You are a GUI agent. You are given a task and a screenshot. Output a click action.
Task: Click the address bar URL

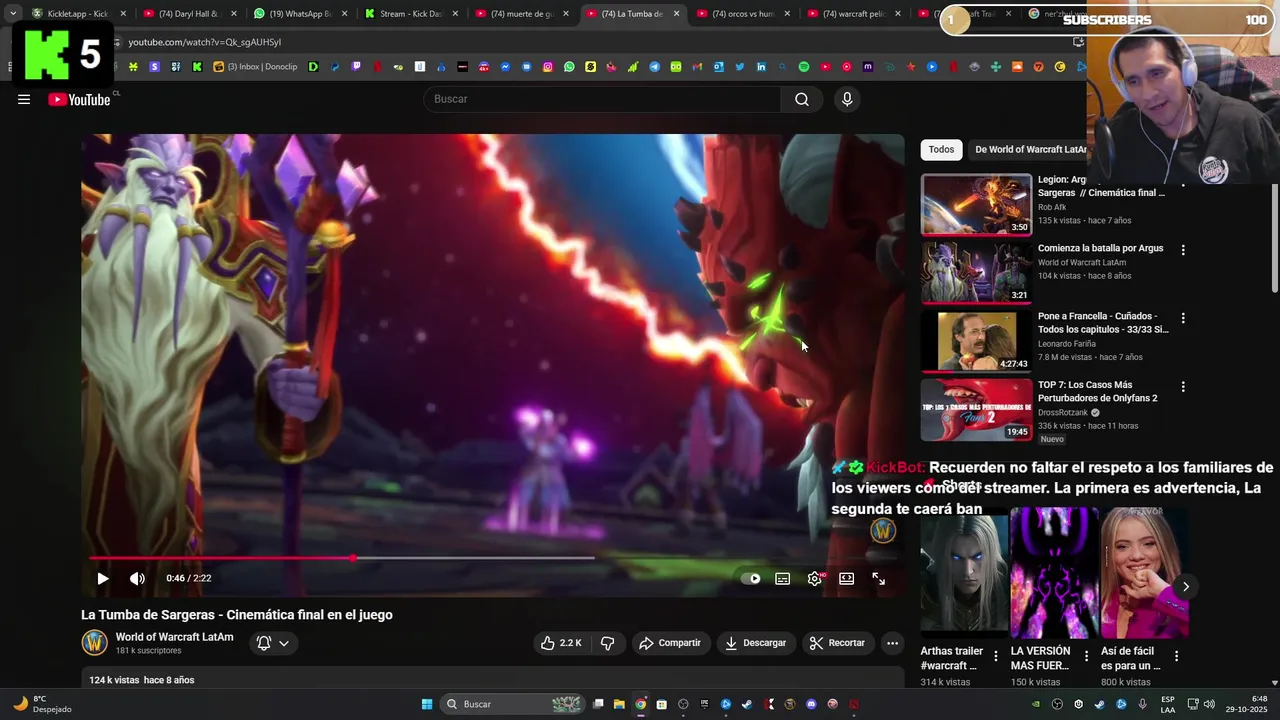[204, 42]
